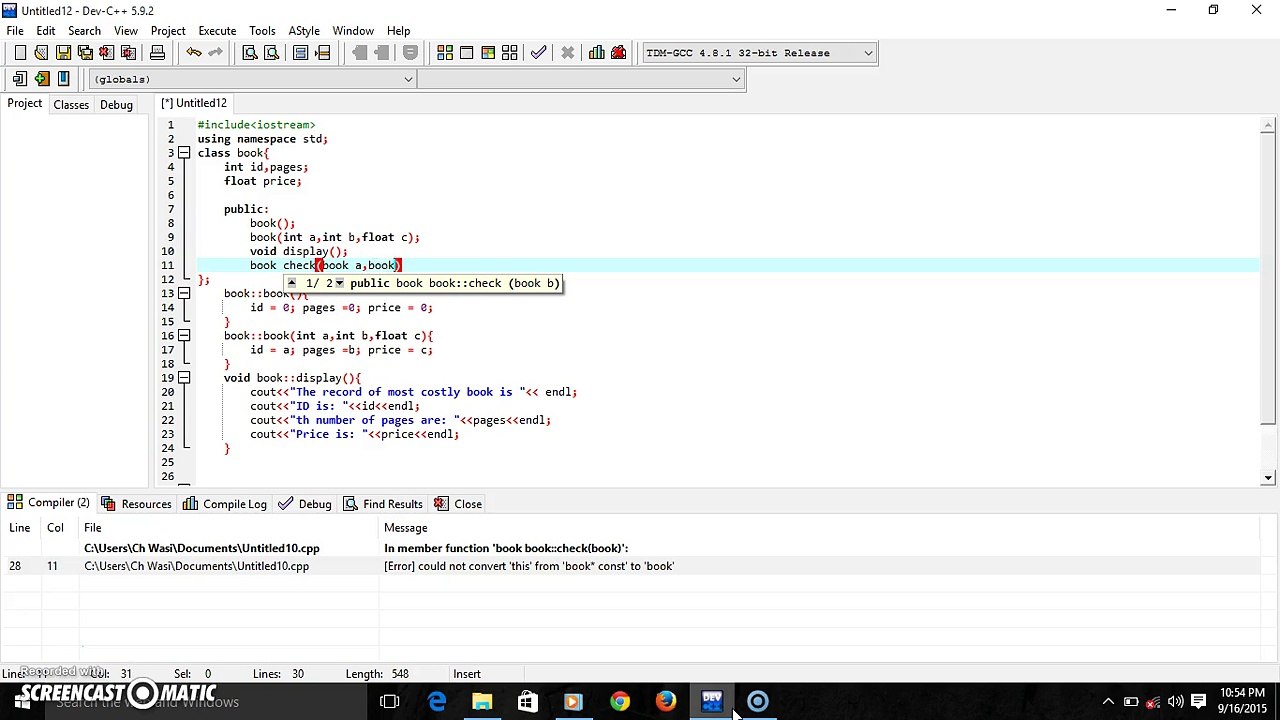Run Syntax Check with the checkmark icon

click(539, 53)
